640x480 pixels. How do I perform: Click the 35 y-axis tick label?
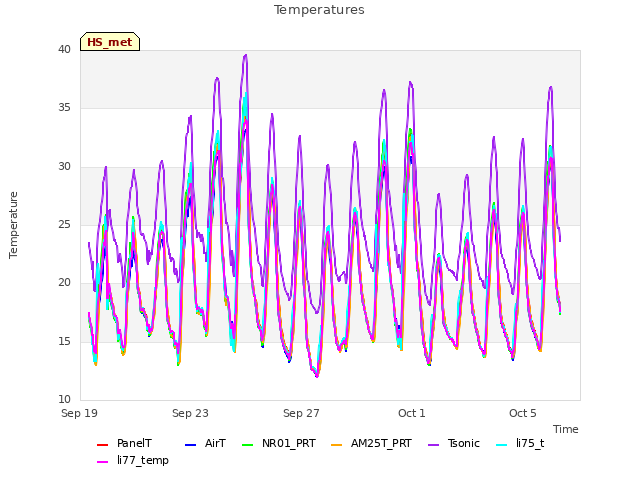[x=64, y=108]
